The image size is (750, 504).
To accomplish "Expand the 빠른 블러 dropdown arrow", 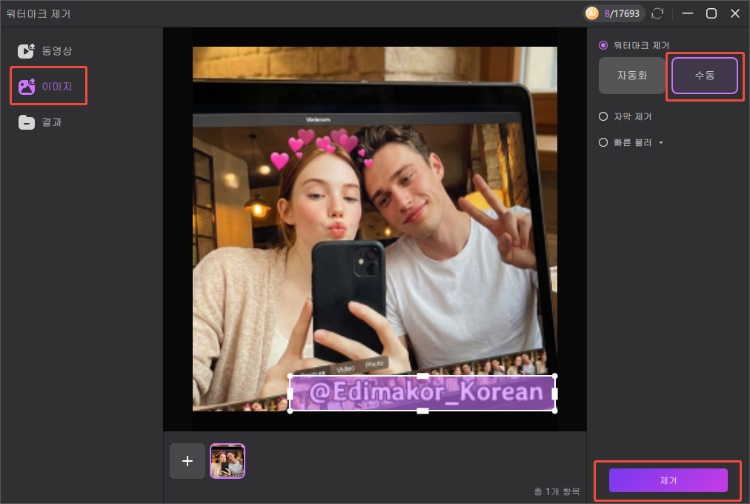I will (x=661, y=143).
